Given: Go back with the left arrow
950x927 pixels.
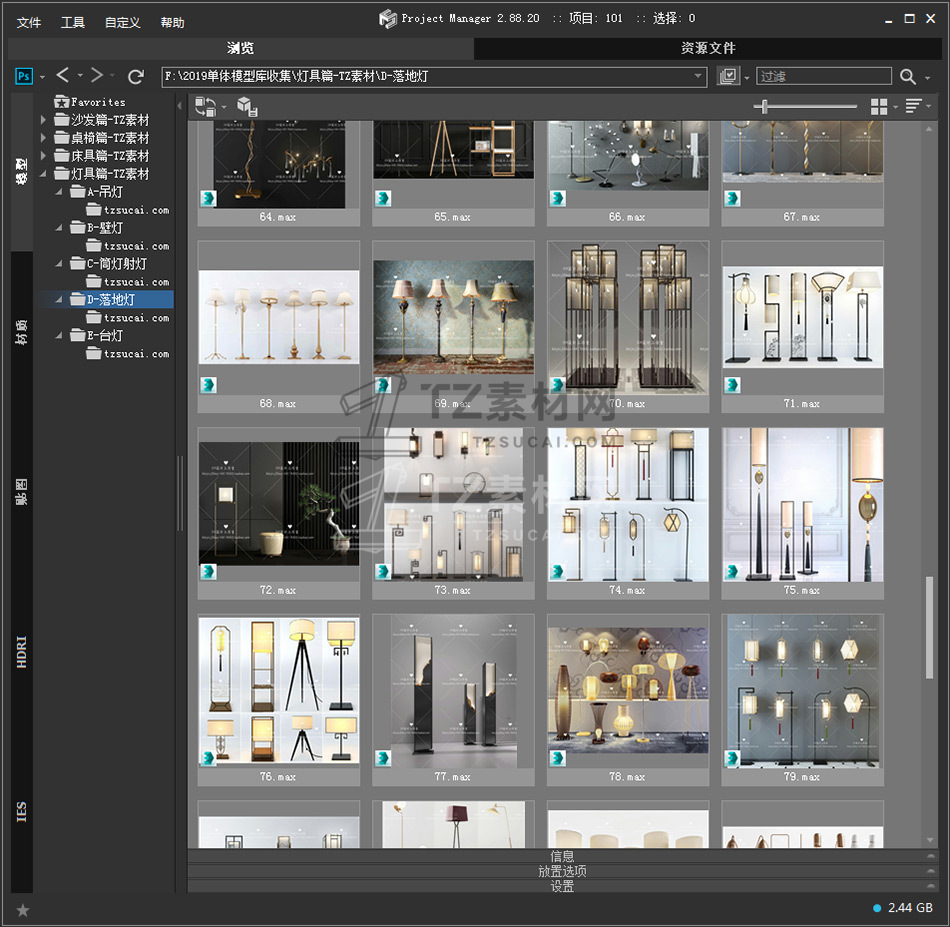Looking at the screenshot, I should coord(63,76).
